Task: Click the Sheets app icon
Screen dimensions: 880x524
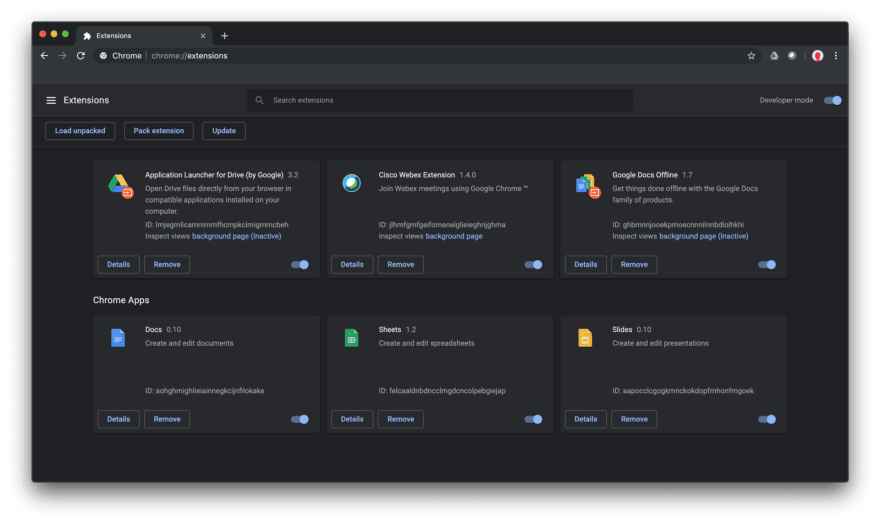Action: click(351, 338)
